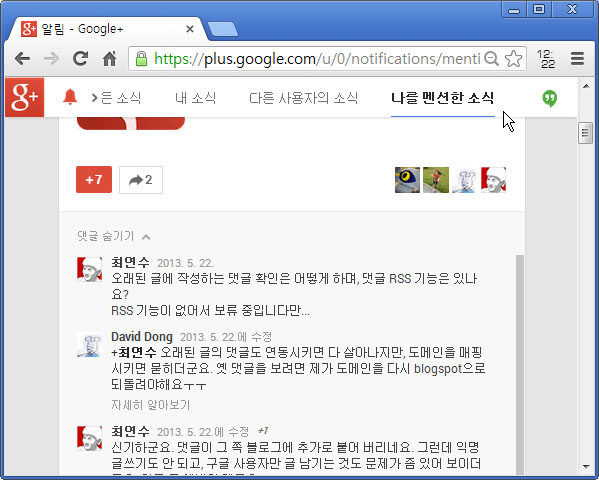The image size is (599, 480).
Task: Open David Dong's profile name link
Action: pos(142,337)
